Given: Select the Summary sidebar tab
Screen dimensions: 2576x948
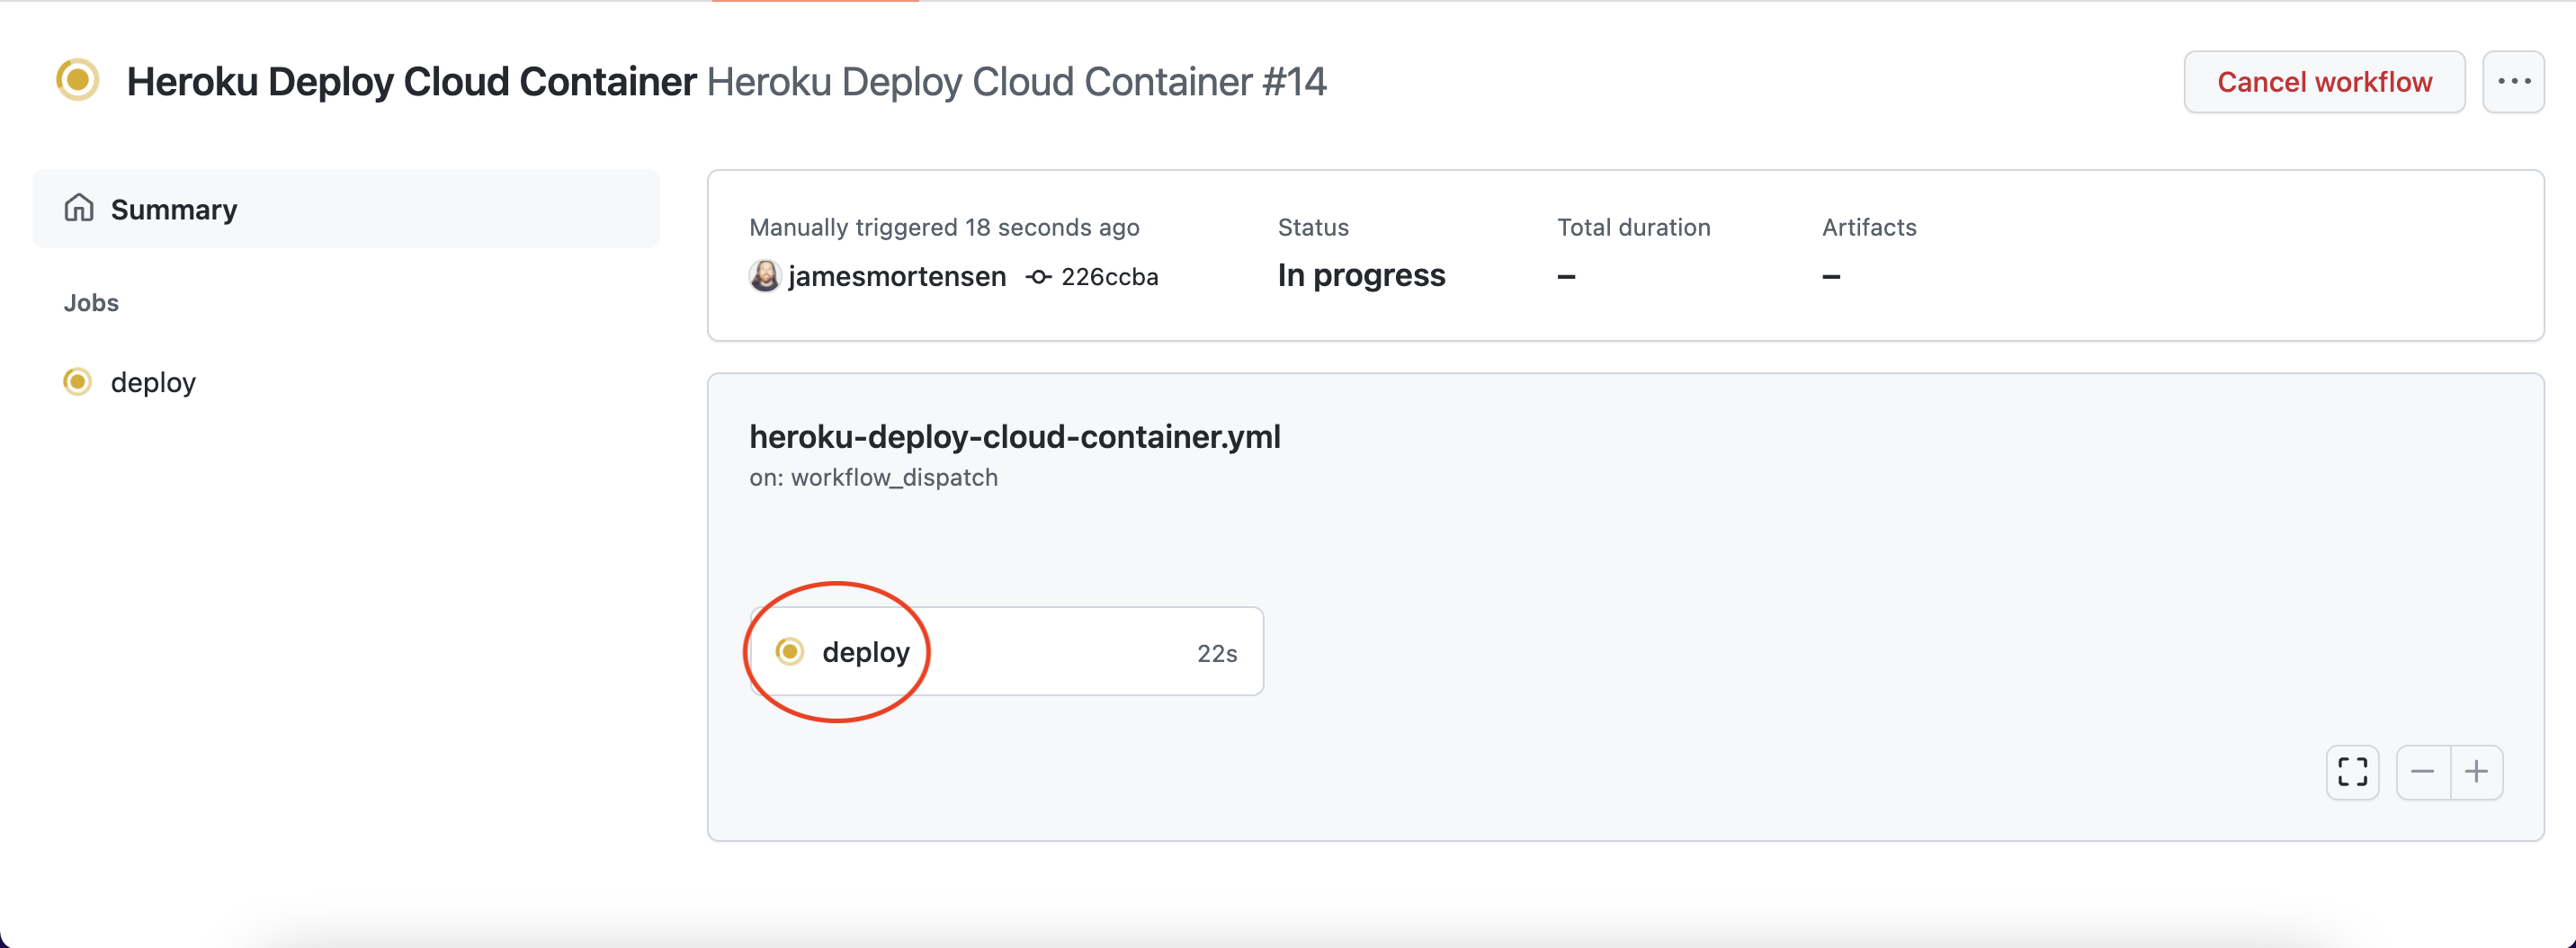Looking at the screenshot, I should [346, 209].
